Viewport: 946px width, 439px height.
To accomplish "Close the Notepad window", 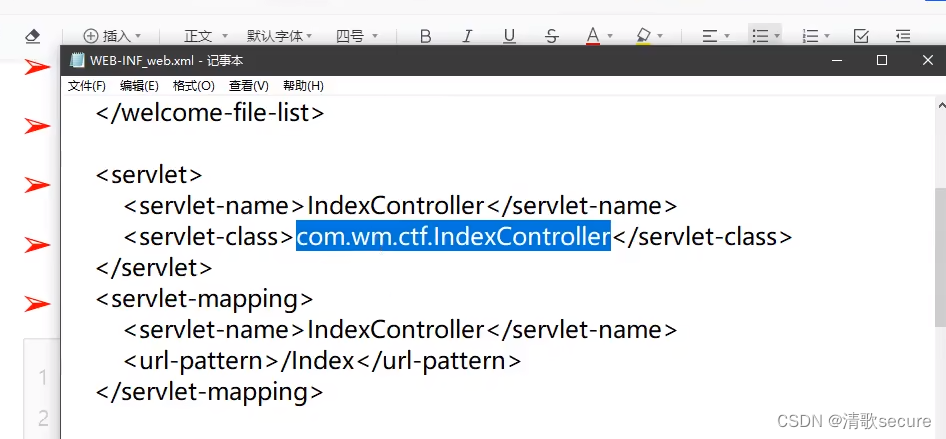I will click(x=928, y=60).
